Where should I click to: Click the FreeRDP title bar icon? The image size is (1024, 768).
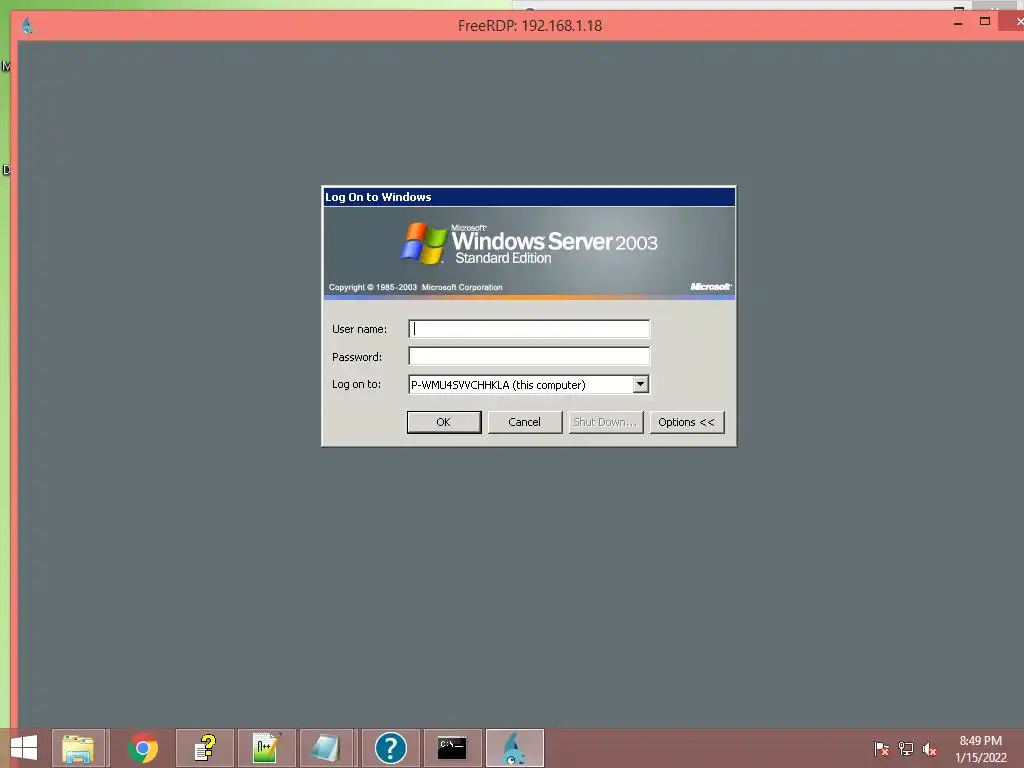coord(27,26)
